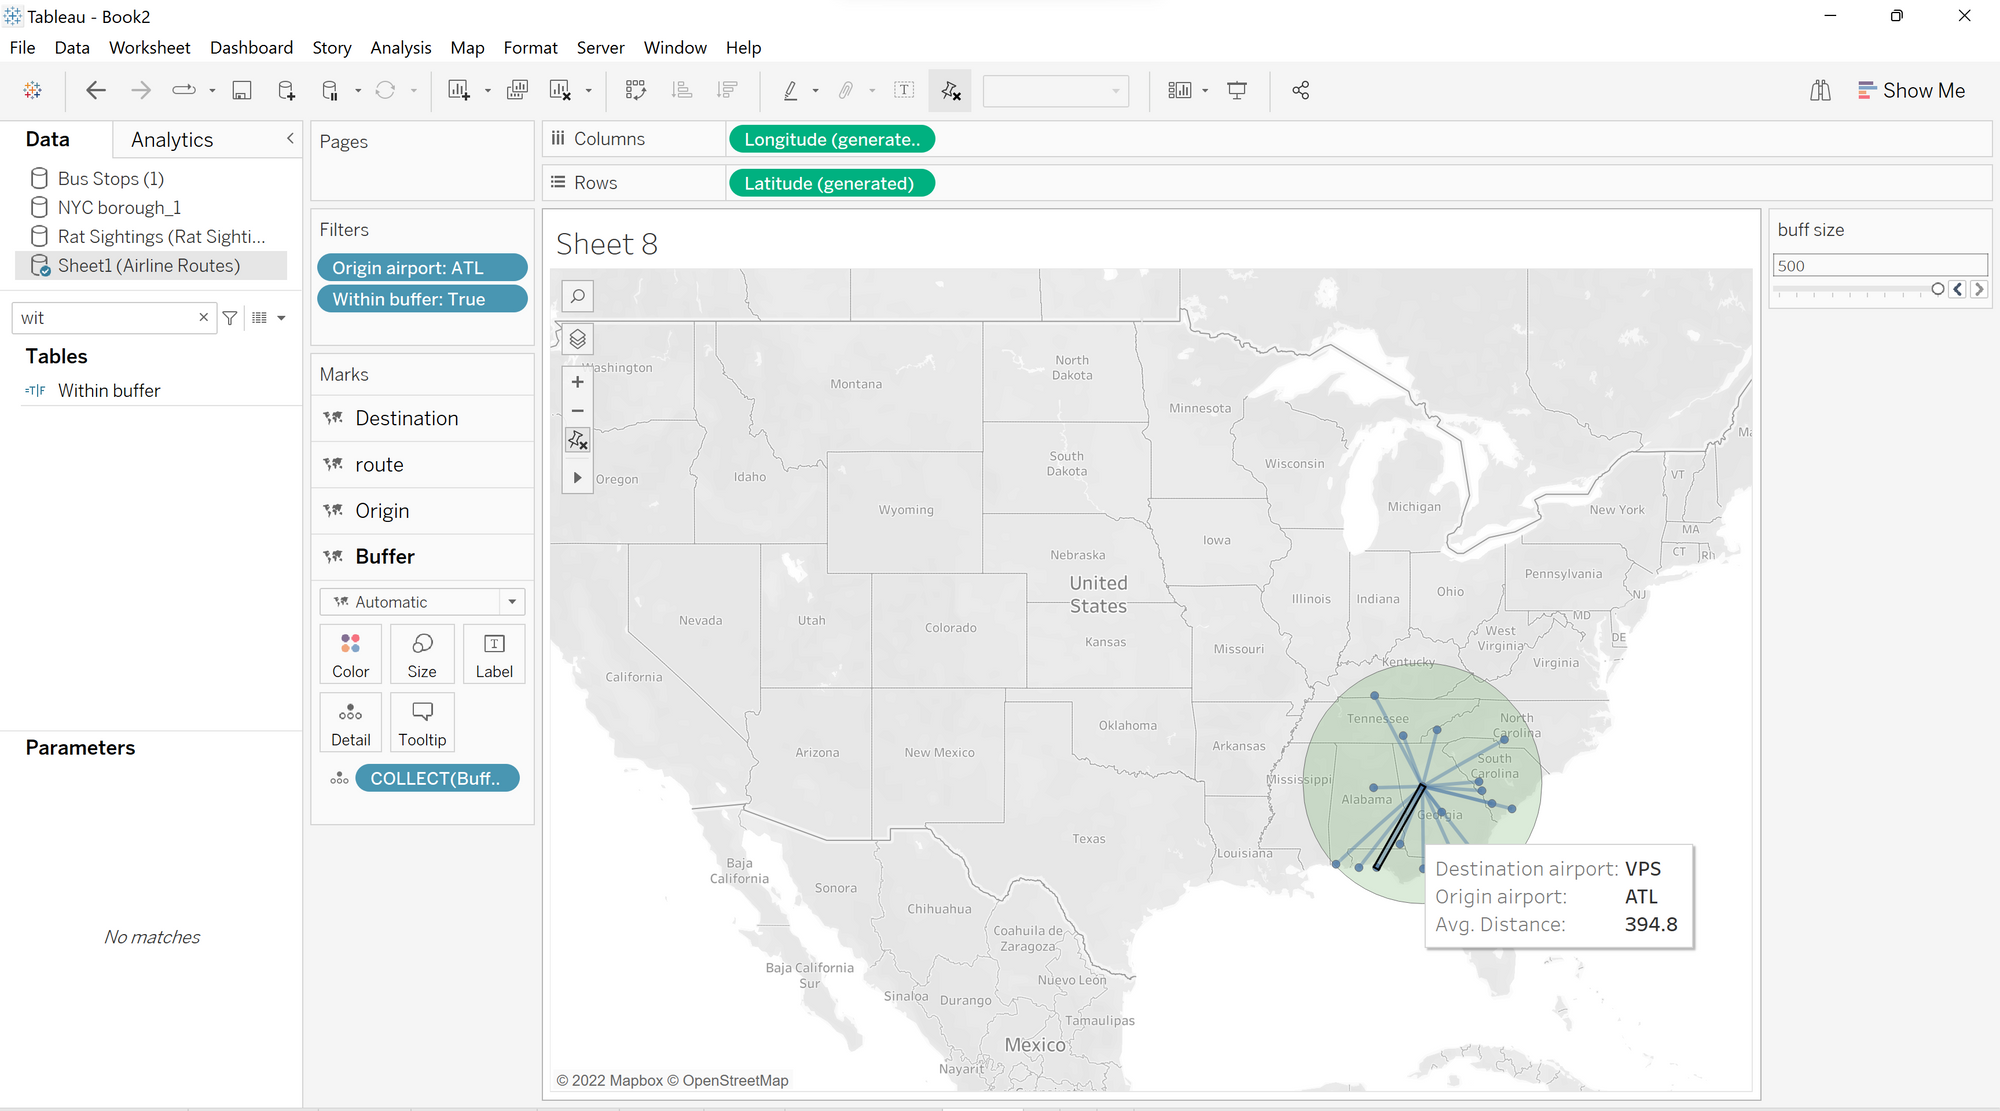Click the map search magnifier icon
Viewport: 2000px width, 1111px height.
tap(578, 296)
